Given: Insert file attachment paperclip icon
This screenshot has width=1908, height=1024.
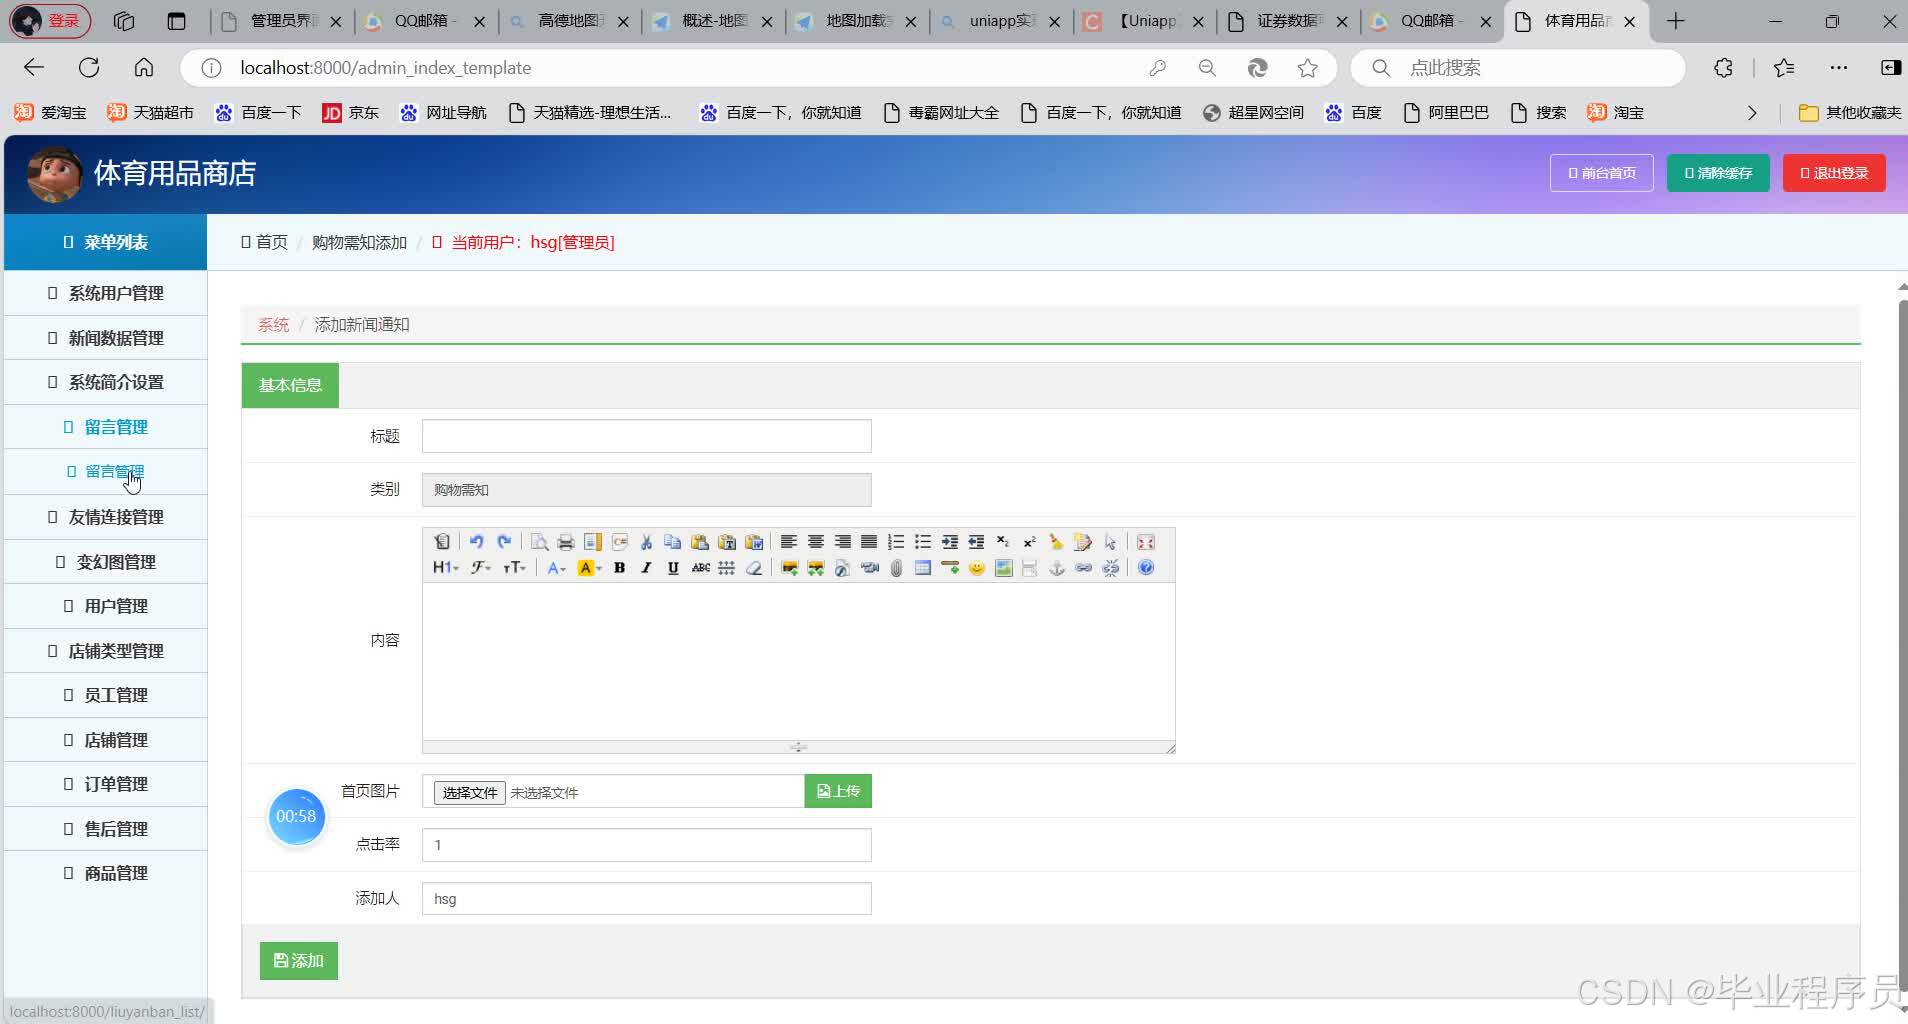Looking at the screenshot, I should pyautogui.click(x=896, y=568).
